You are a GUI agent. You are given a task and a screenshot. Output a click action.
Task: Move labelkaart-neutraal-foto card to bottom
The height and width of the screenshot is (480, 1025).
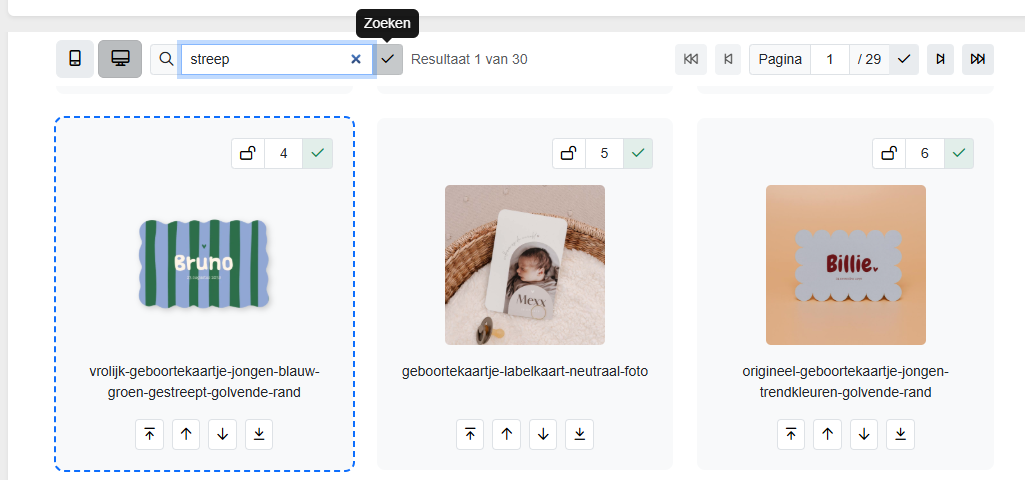click(x=580, y=434)
